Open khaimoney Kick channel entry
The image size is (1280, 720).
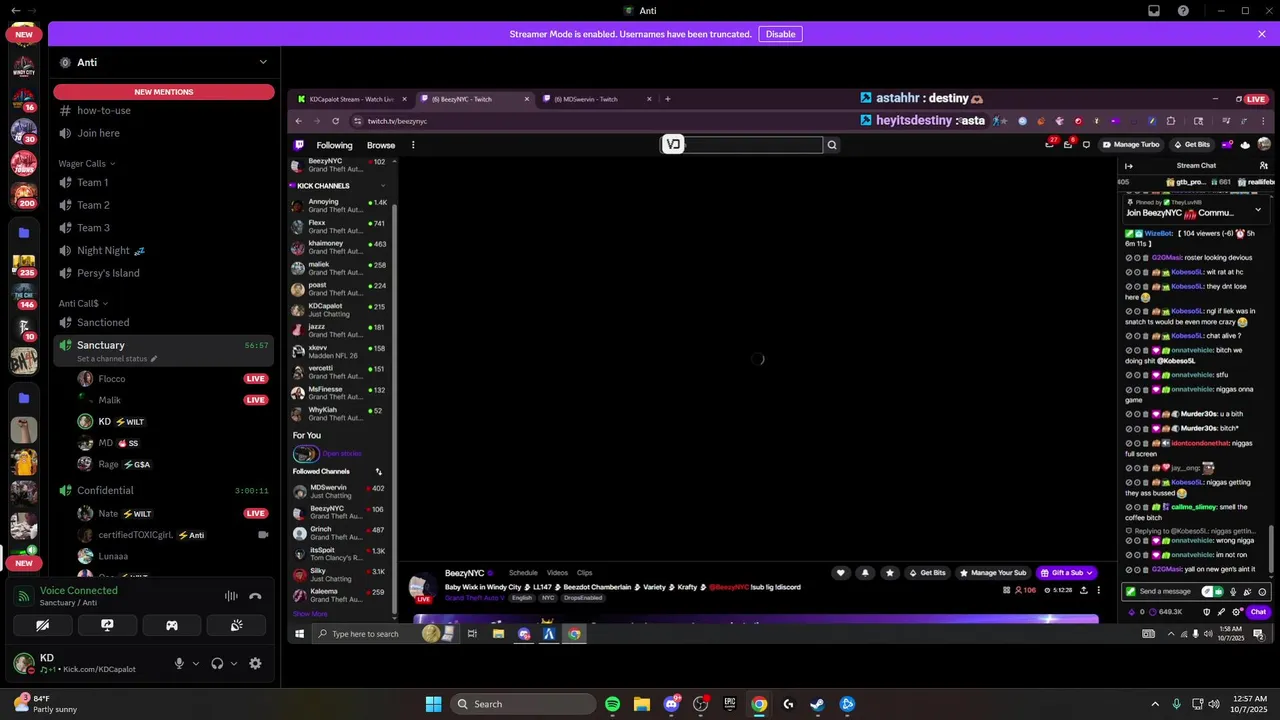coord(340,247)
